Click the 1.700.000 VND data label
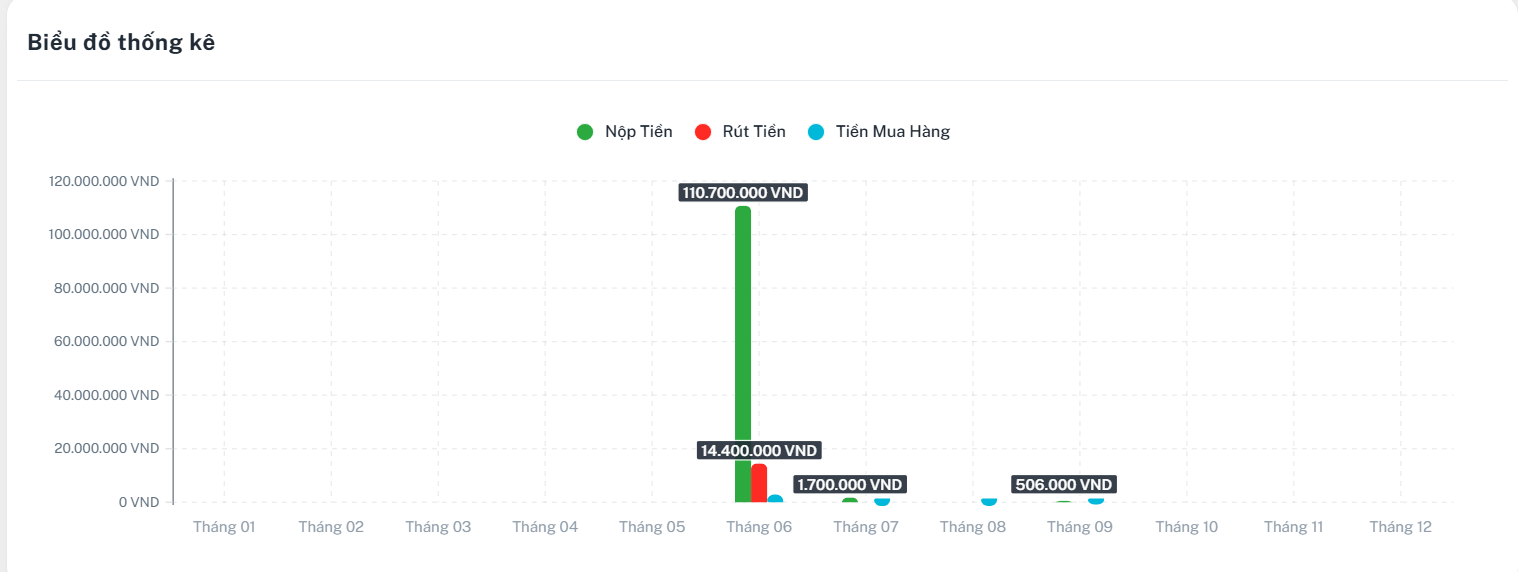The width and height of the screenshot is (1518, 572). point(850,485)
